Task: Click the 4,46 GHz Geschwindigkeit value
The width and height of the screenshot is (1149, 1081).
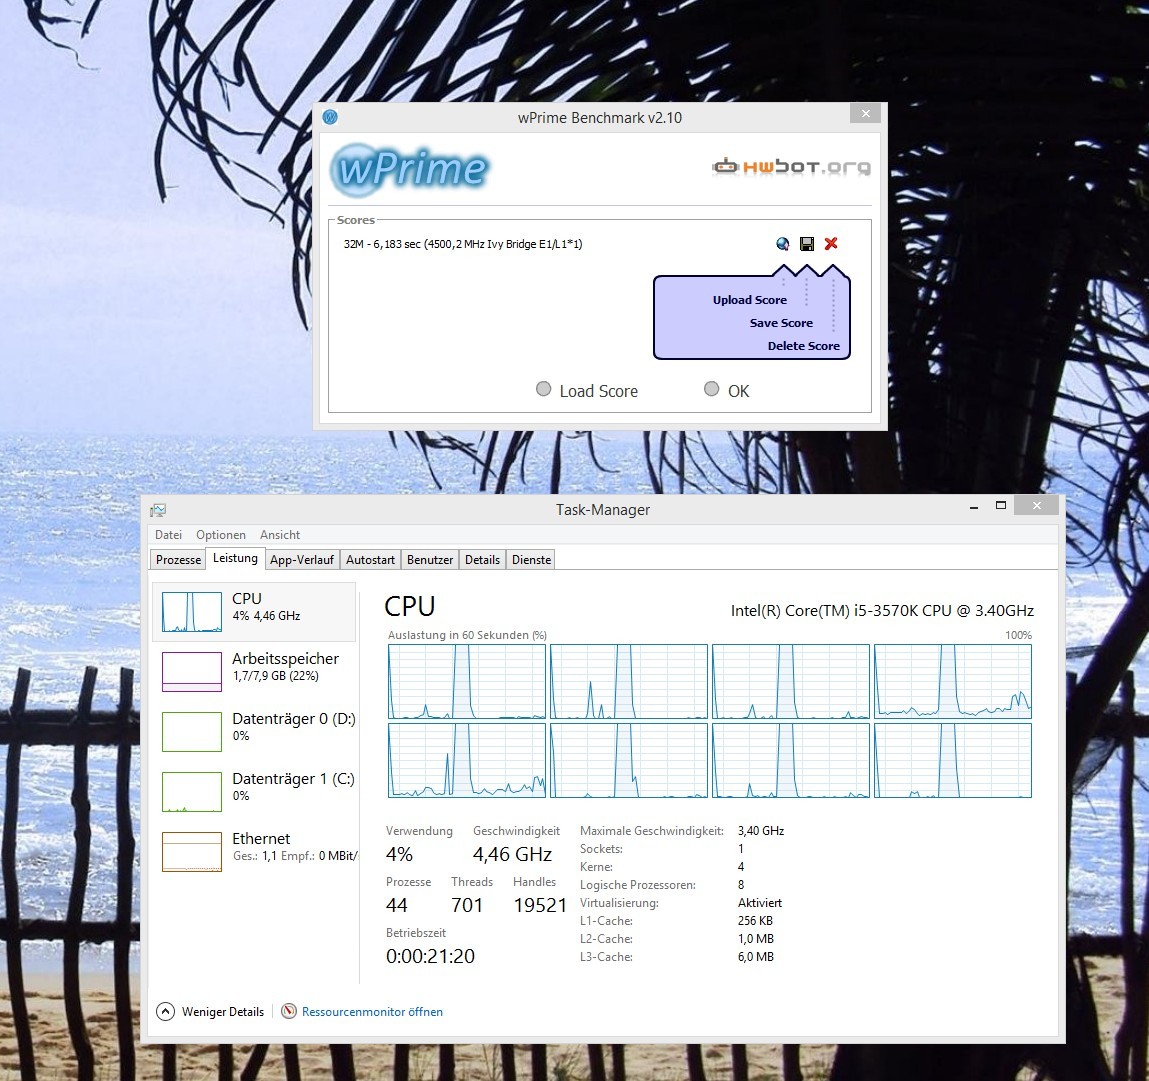Action: (x=512, y=855)
